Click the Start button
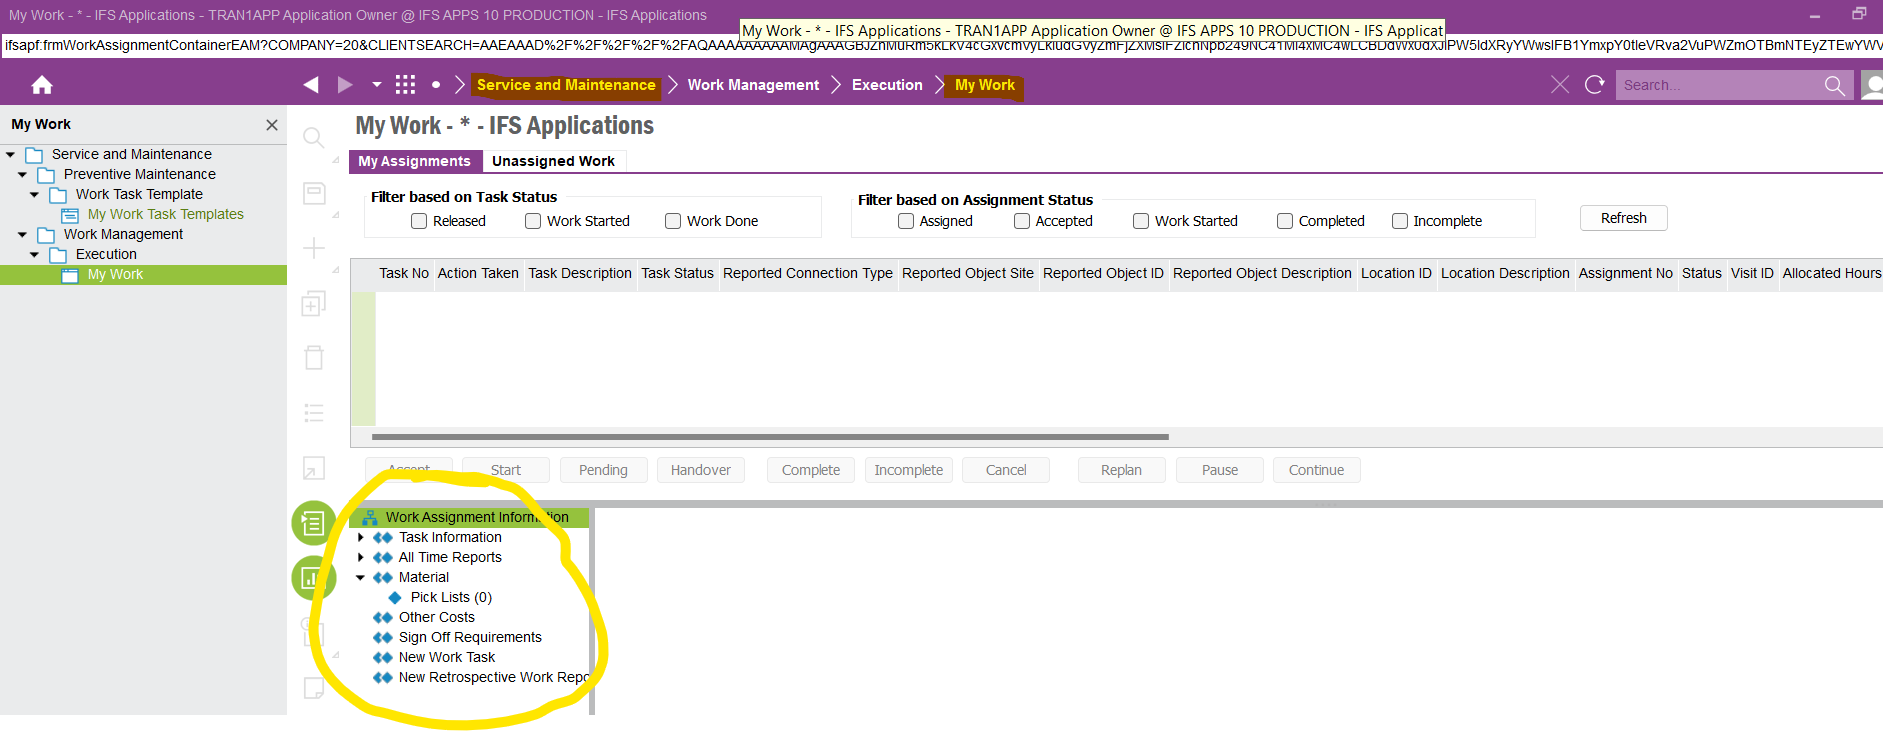 (505, 470)
